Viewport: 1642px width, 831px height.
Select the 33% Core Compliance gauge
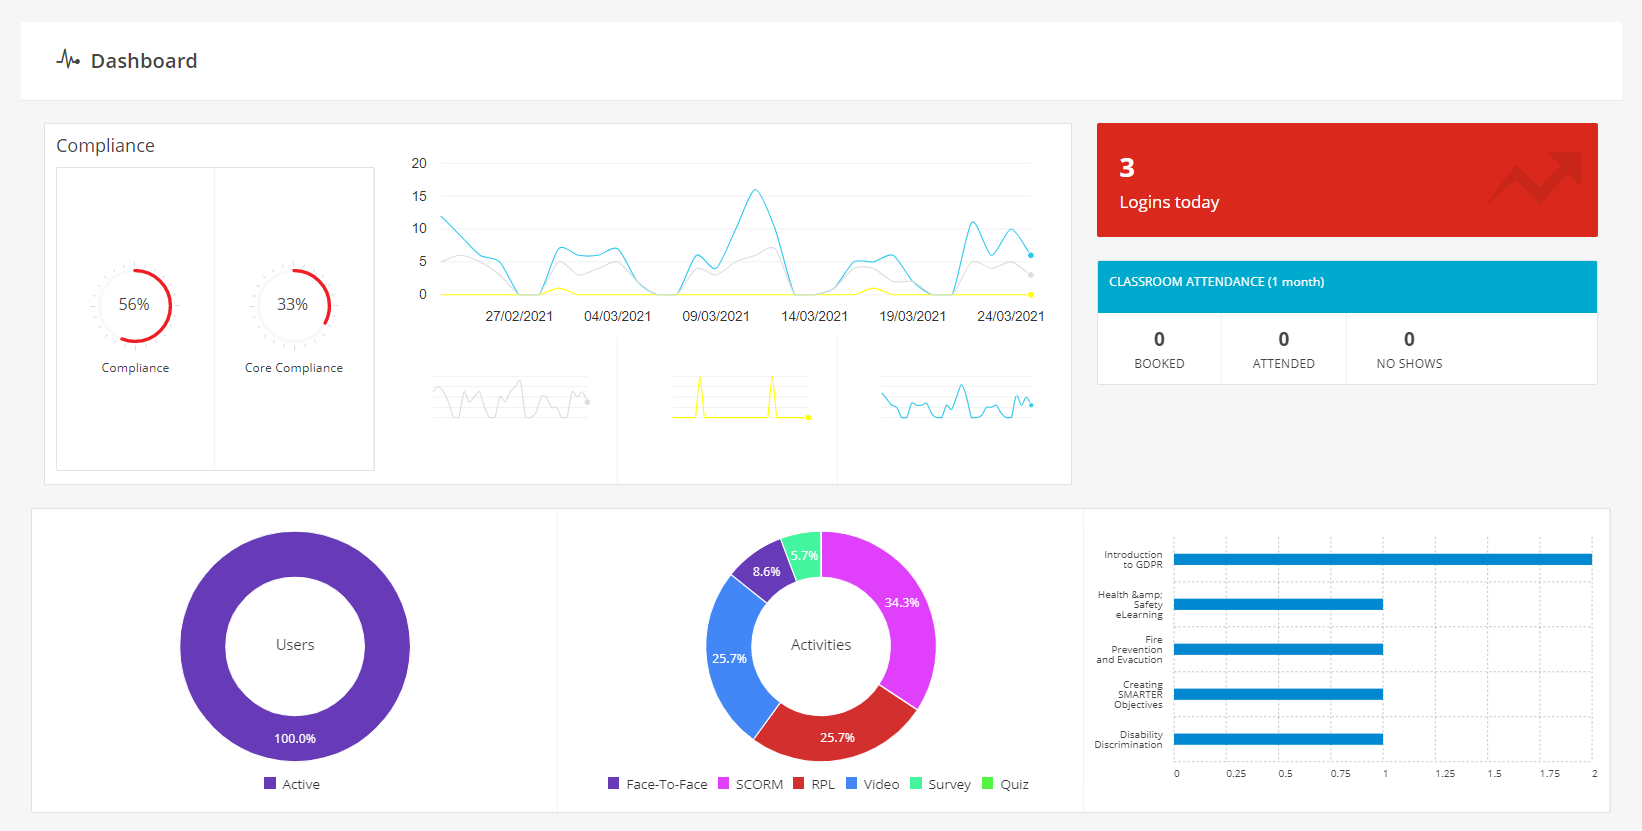pos(293,305)
